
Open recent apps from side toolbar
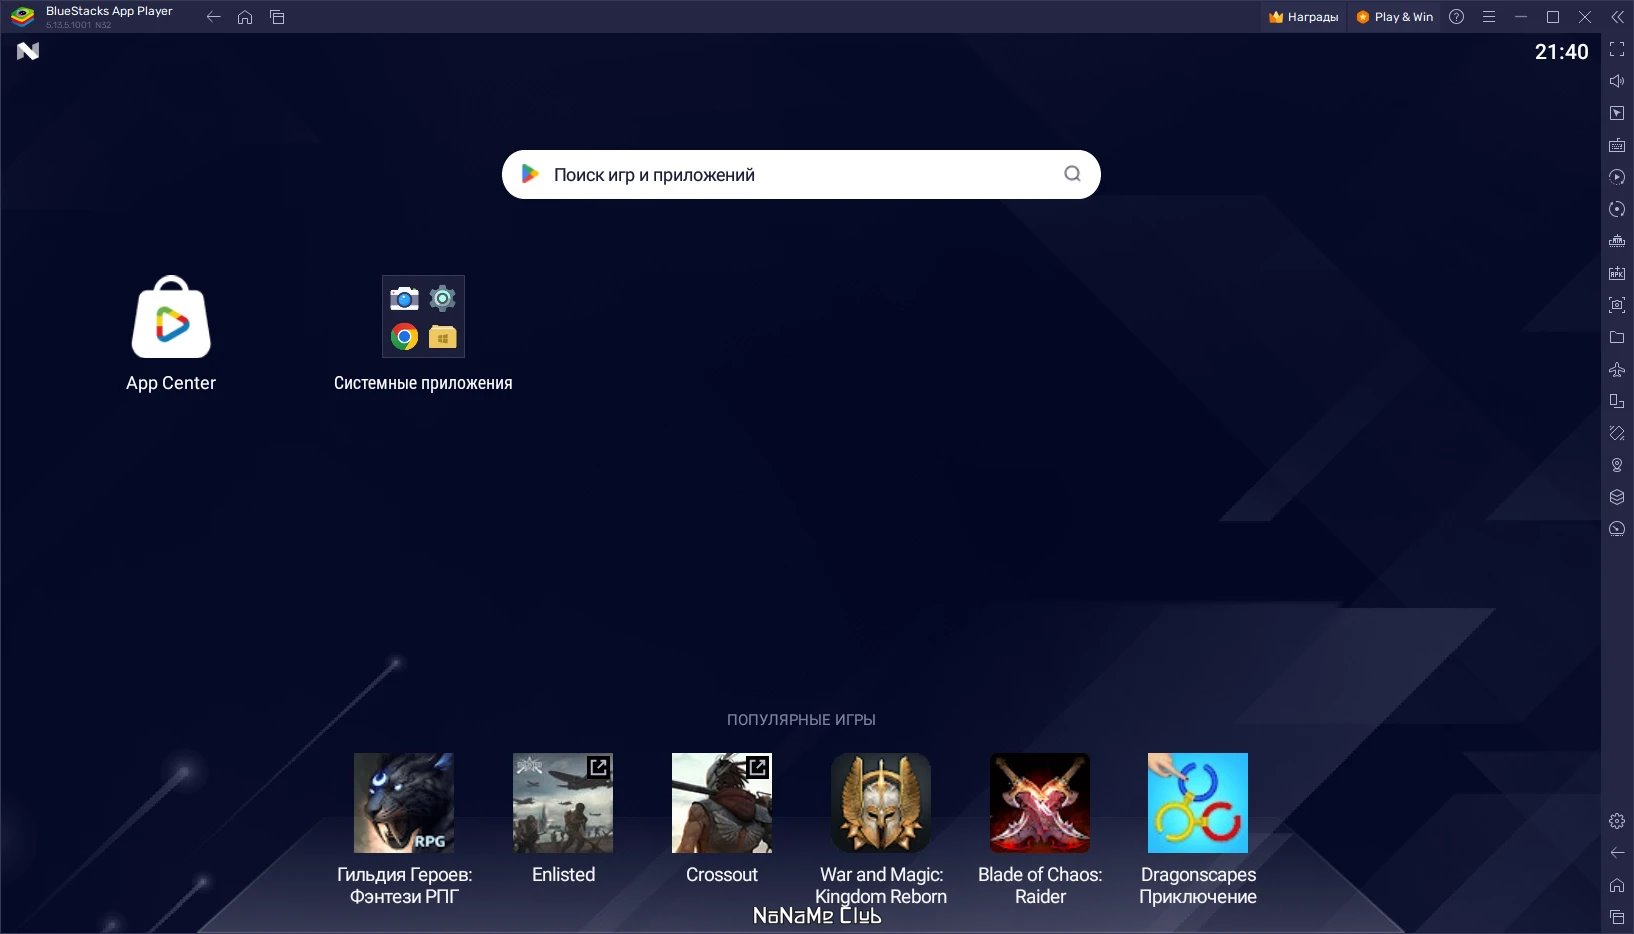[x=1617, y=917]
